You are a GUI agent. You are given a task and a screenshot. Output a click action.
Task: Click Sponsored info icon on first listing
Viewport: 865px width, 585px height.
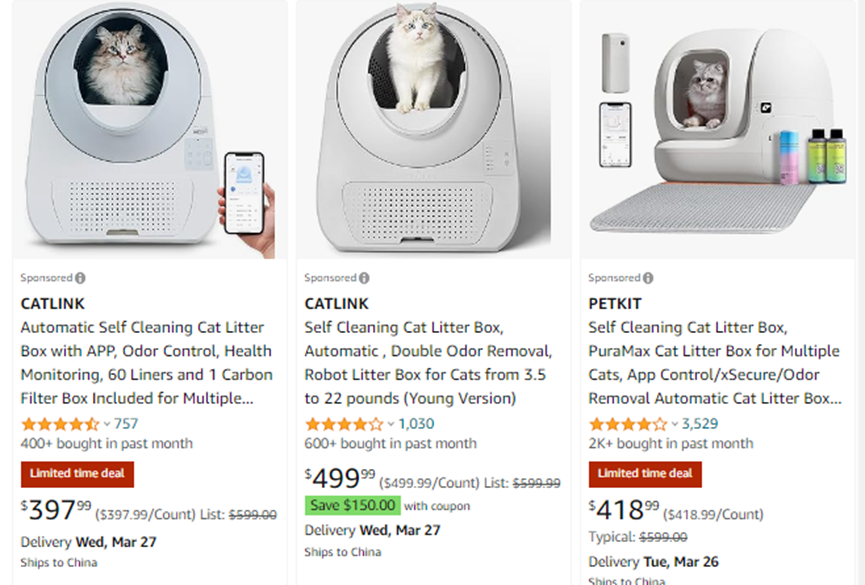tap(80, 278)
